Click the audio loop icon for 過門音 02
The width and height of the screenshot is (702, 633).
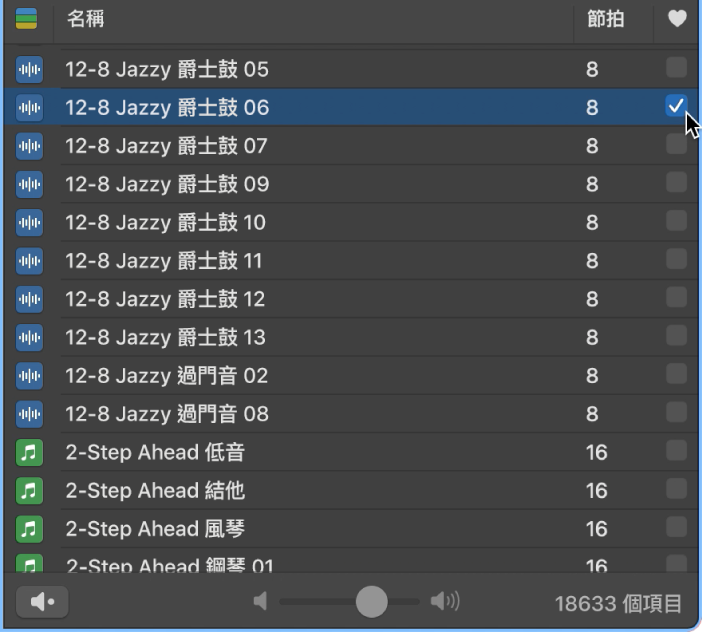pos(30,376)
